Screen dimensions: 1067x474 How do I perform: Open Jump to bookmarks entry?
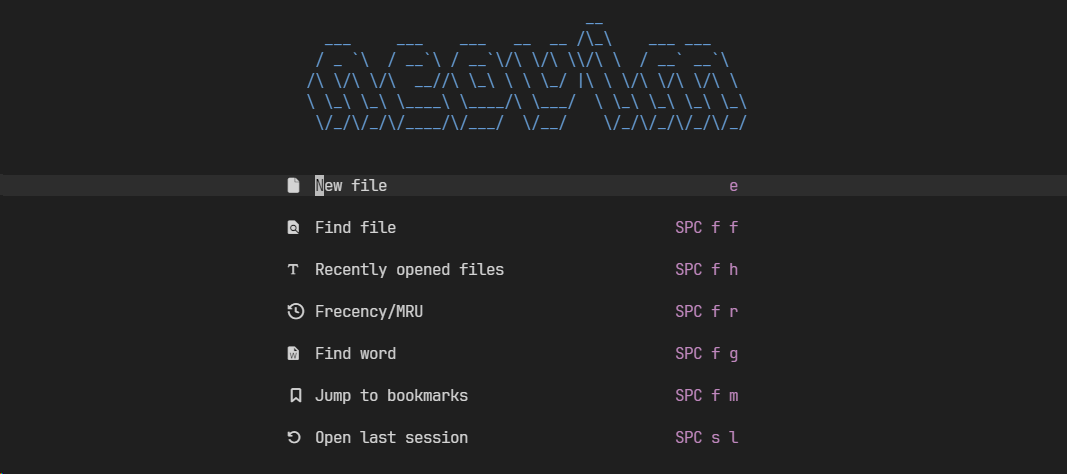click(391, 396)
